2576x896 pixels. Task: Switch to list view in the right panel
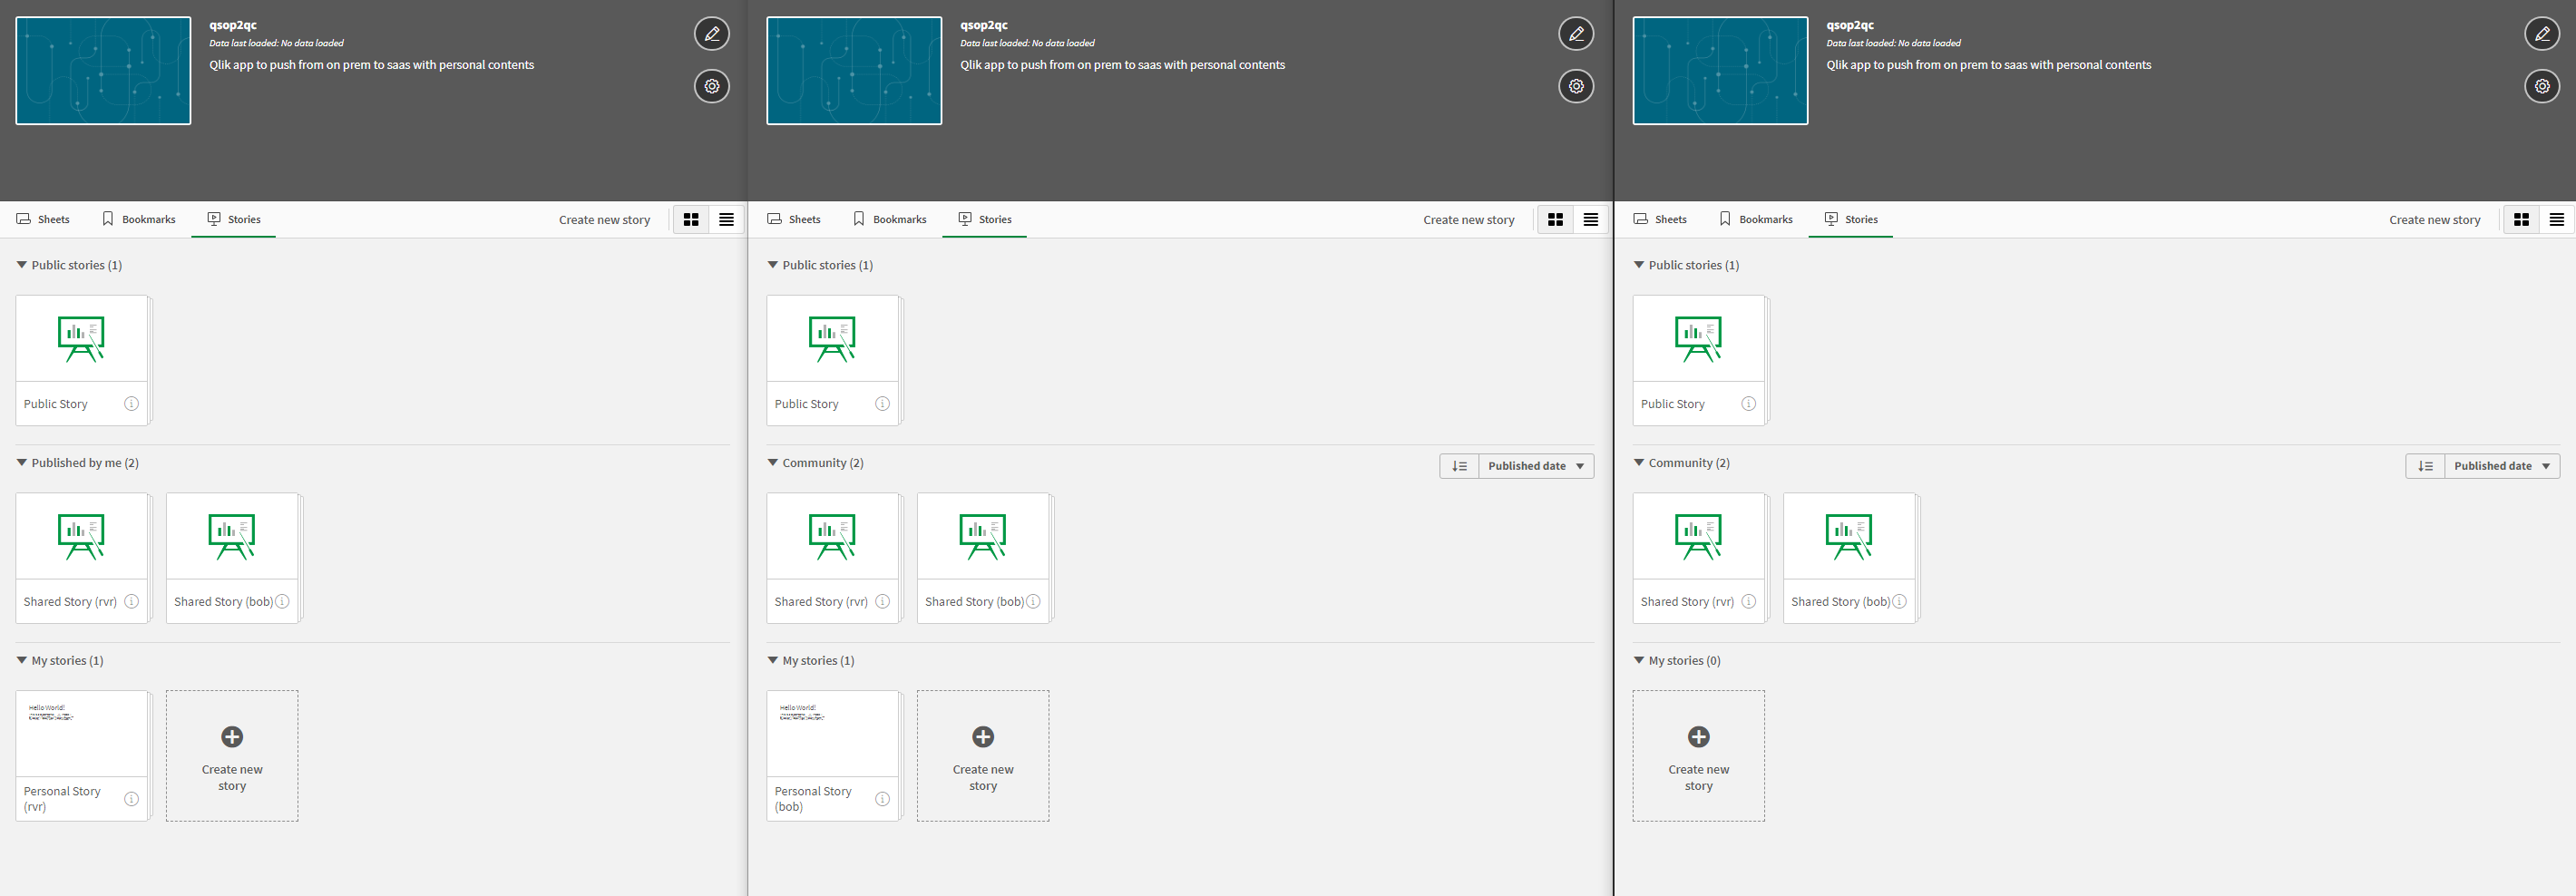click(2556, 219)
